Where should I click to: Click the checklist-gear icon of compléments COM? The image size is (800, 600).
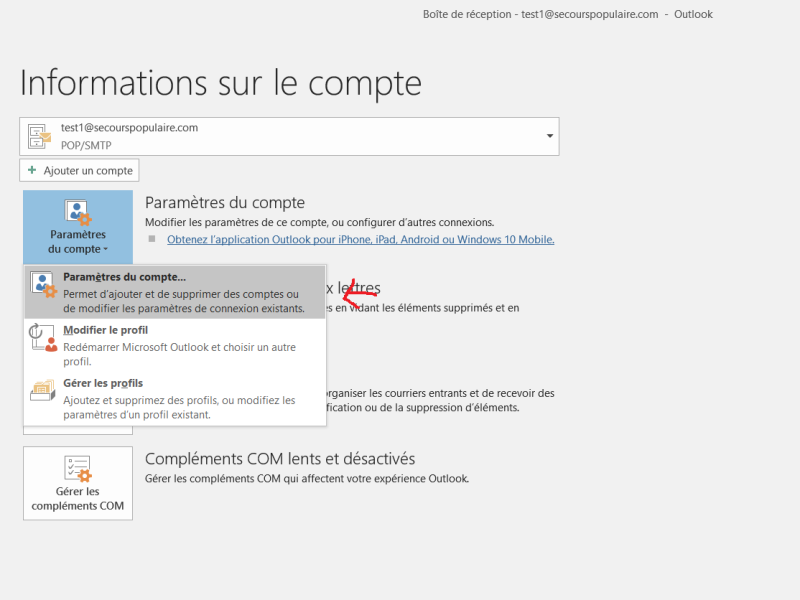tap(78, 468)
